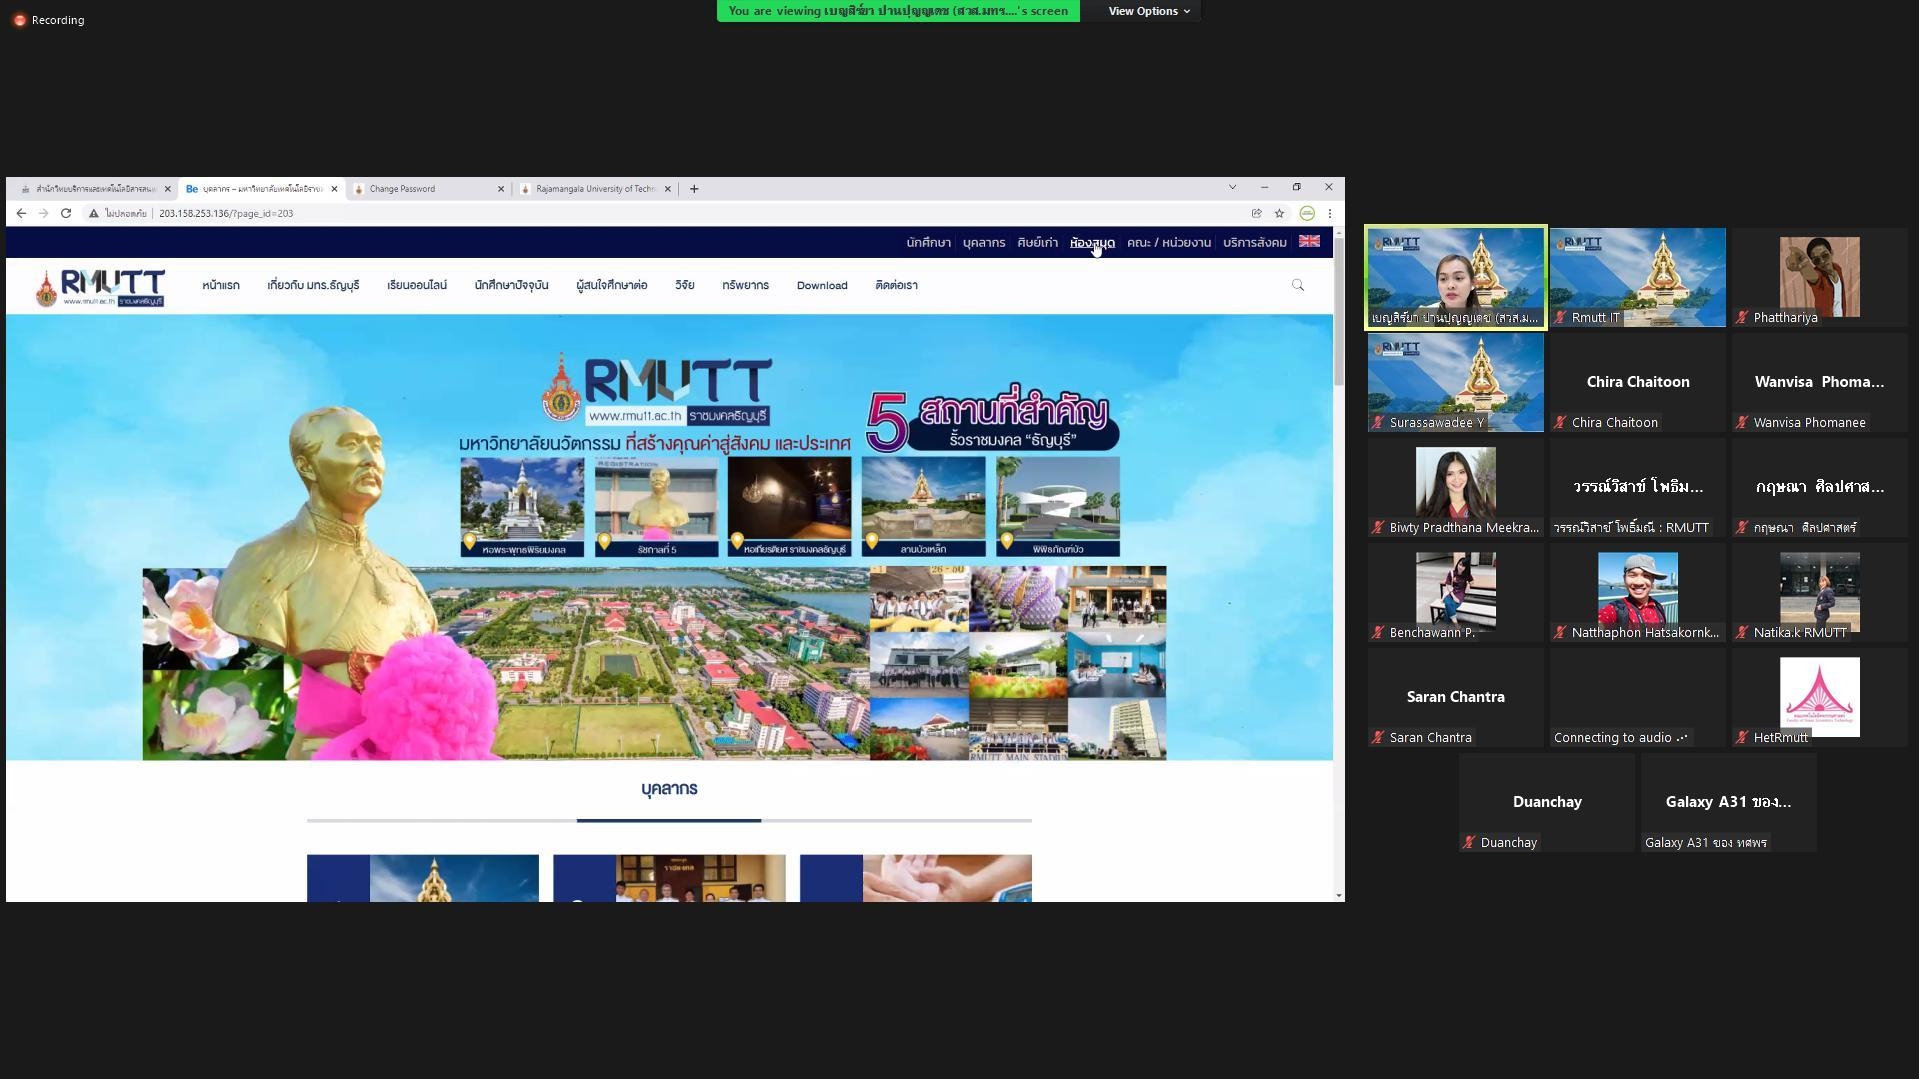Click the browser back arrow
The height and width of the screenshot is (1079, 1919).
pos(21,213)
